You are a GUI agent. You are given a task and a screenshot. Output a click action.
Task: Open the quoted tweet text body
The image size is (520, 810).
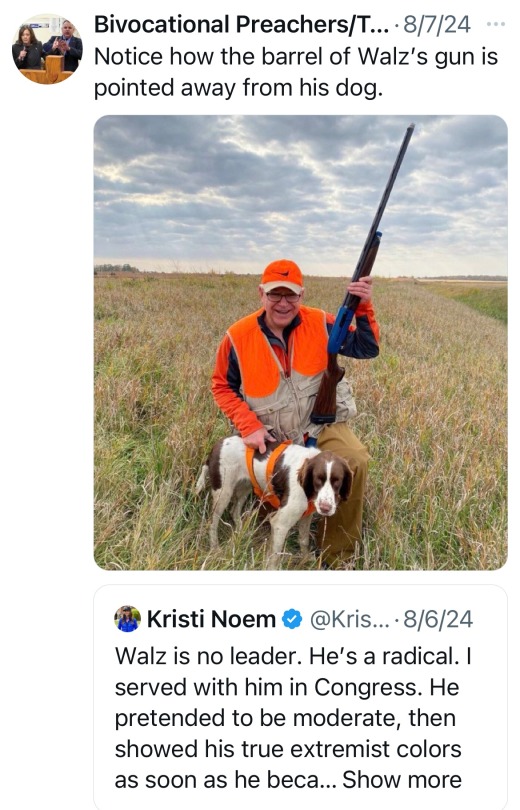click(x=292, y=718)
